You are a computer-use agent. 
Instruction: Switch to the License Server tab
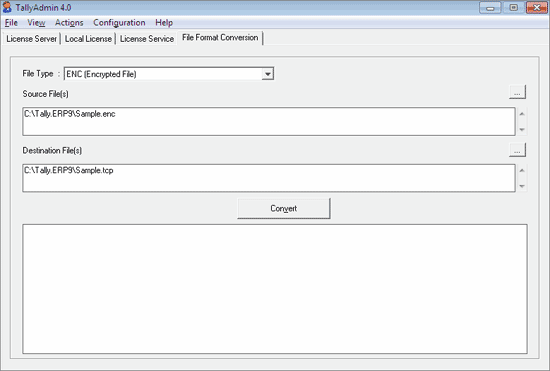click(x=31, y=39)
